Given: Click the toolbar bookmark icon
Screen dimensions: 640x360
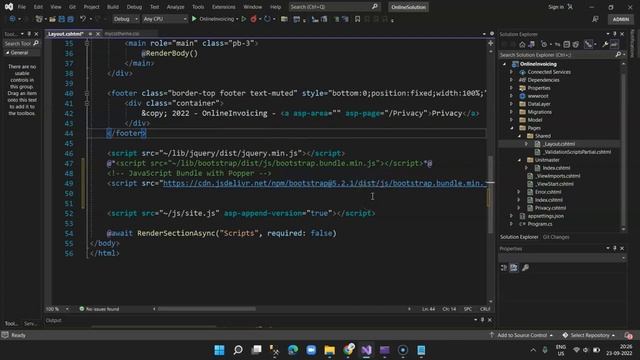Looking at the screenshot, I should pyautogui.click(x=357, y=19).
